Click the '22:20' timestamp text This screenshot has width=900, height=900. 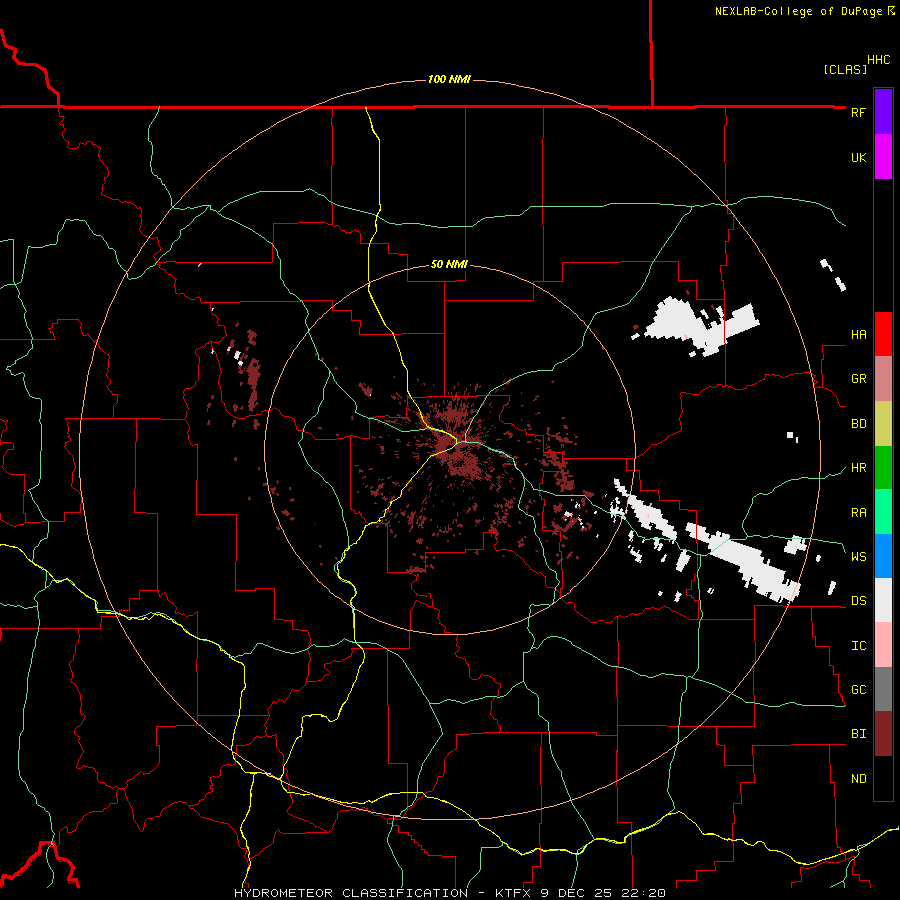[642, 893]
